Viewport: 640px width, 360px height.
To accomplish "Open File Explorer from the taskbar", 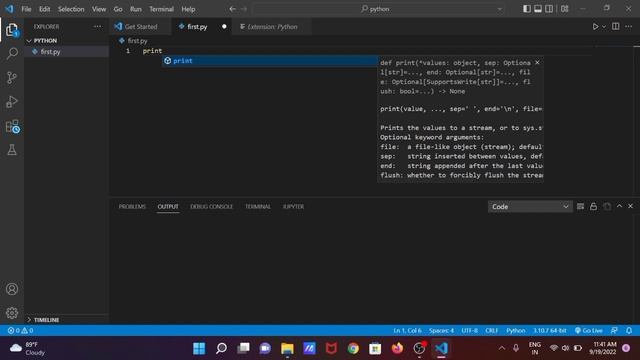I will pyautogui.click(x=287, y=348).
